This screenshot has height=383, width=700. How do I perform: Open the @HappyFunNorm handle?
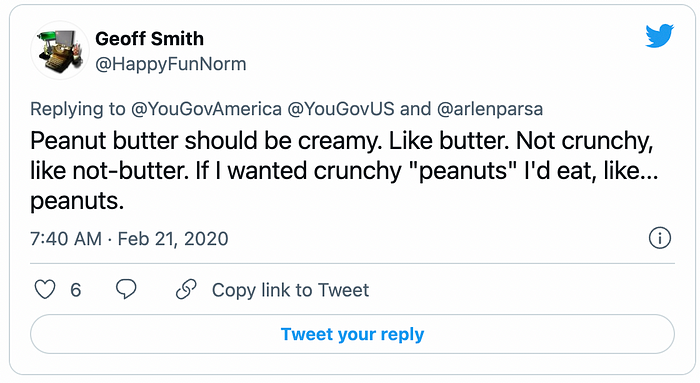point(171,64)
